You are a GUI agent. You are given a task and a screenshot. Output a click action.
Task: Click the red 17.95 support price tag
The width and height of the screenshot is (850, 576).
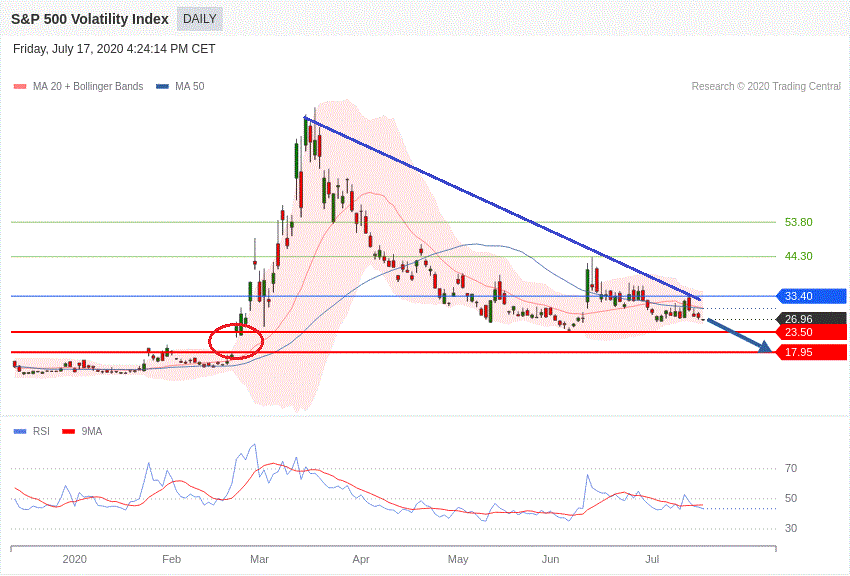tap(812, 352)
